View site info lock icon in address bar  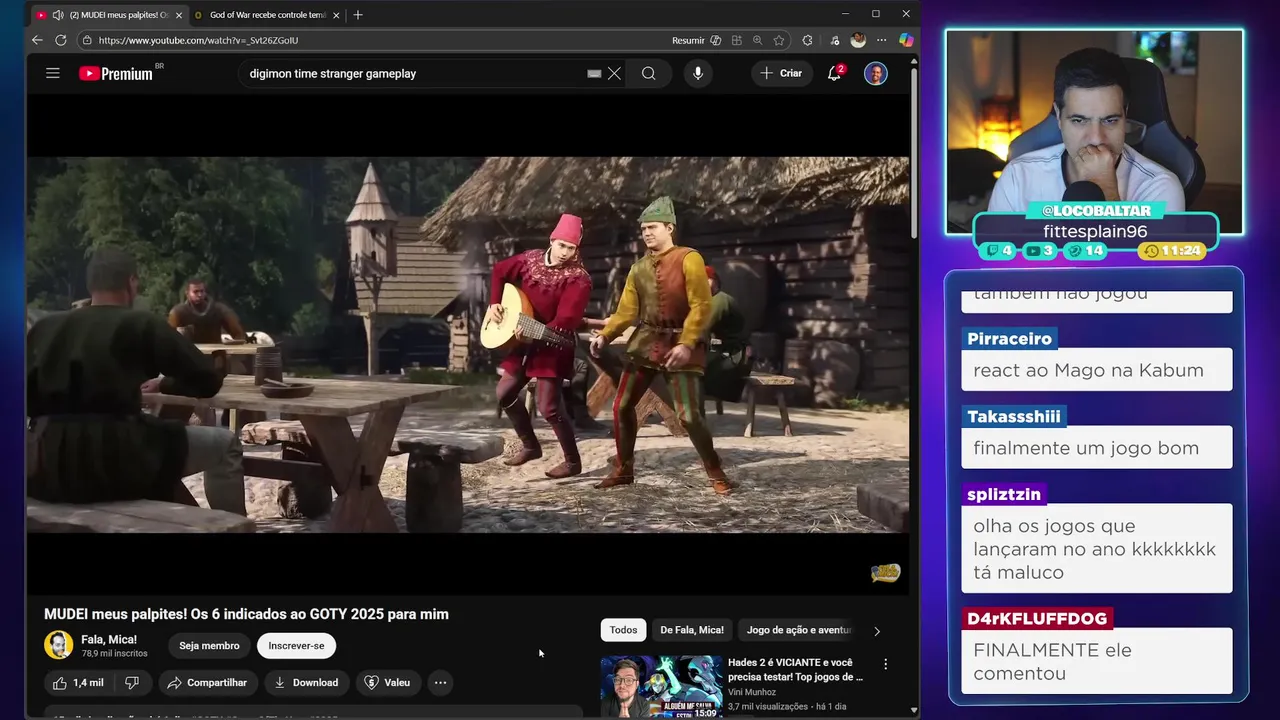(87, 40)
